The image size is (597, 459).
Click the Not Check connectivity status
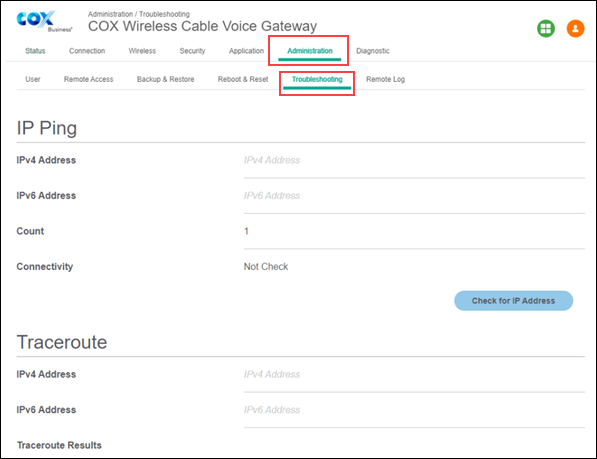click(x=266, y=267)
